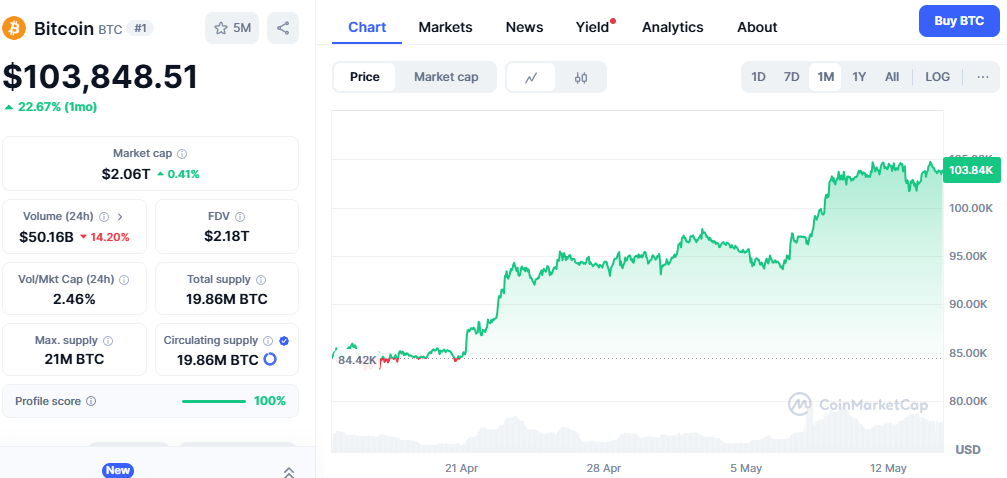Click the 2.46% Vol/Mkt Cap value
The height and width of the screenshot is (478, 1007).
pyautogui.click(x=74, y=299)
